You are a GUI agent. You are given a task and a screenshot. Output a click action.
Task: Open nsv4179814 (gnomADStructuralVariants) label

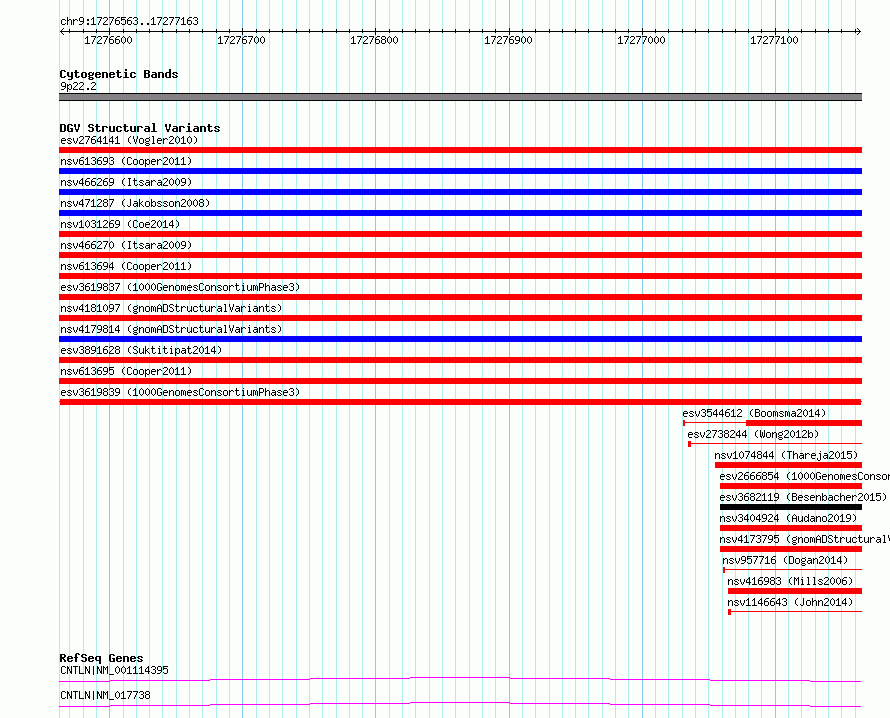[x=171, y=329]
